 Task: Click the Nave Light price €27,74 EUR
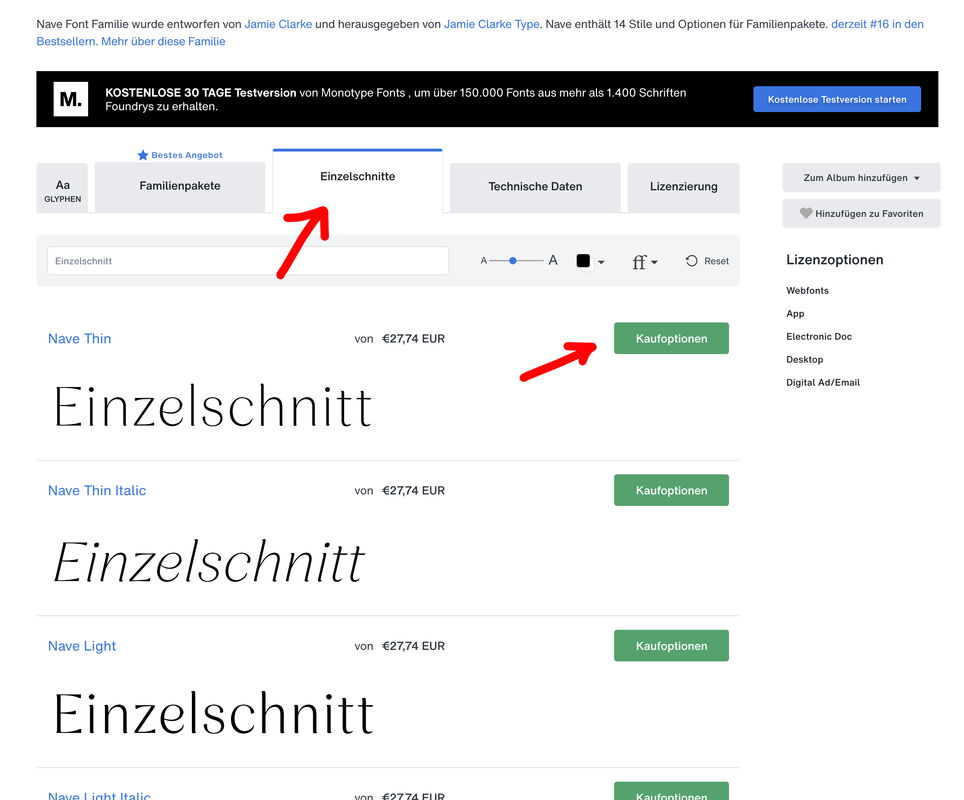pos(413,646)
